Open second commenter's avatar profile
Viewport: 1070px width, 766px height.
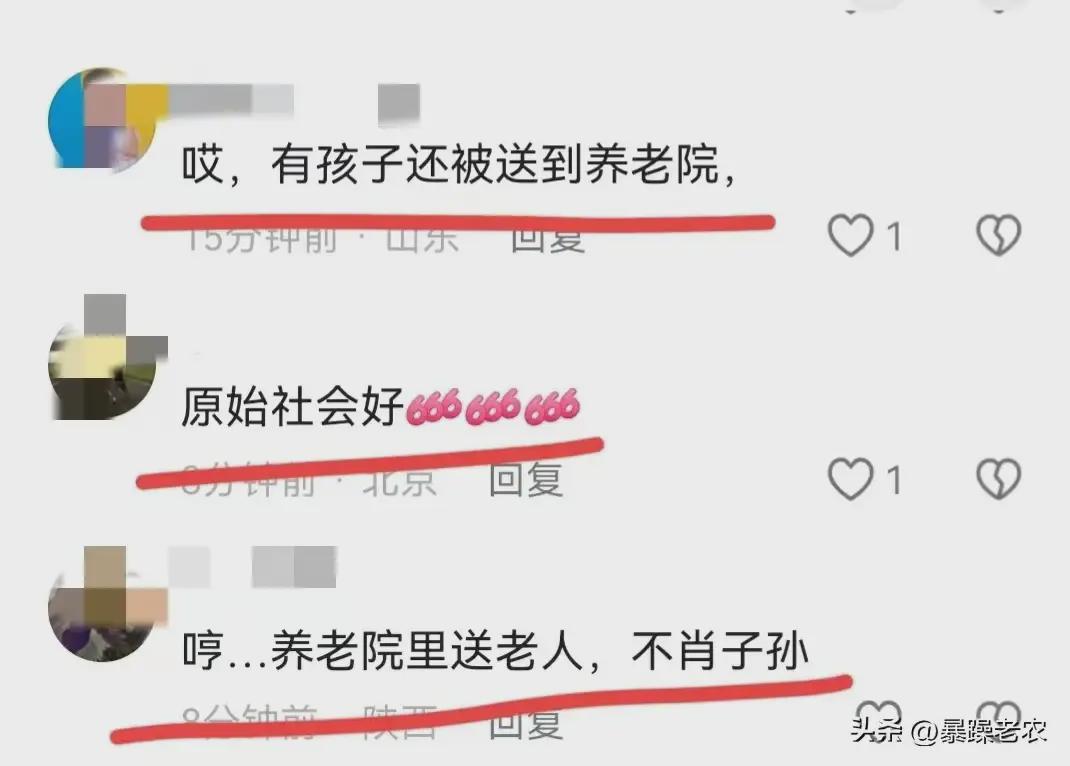tap(102, 363)
